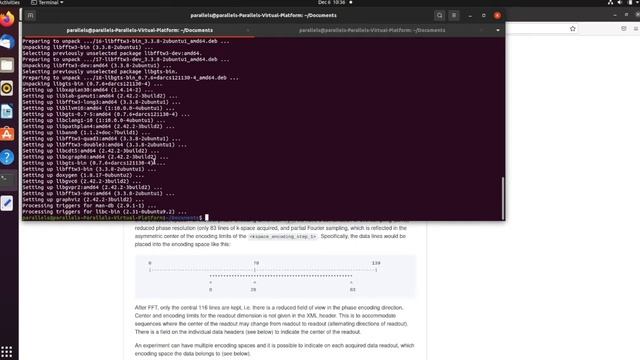Open the Help question-mark icon
The width and height of the screenshot is (640, 360).
click(x=7, y=157)
